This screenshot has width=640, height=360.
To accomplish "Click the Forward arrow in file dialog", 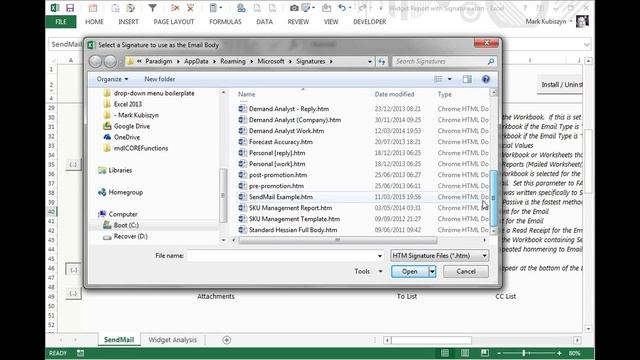I will point(110,61).
